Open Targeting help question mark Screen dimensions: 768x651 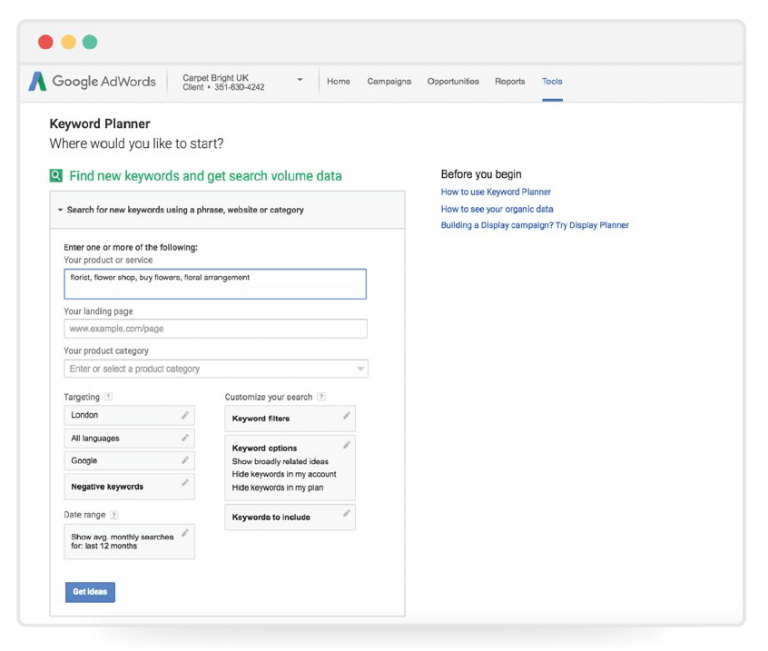pos(109,397)
